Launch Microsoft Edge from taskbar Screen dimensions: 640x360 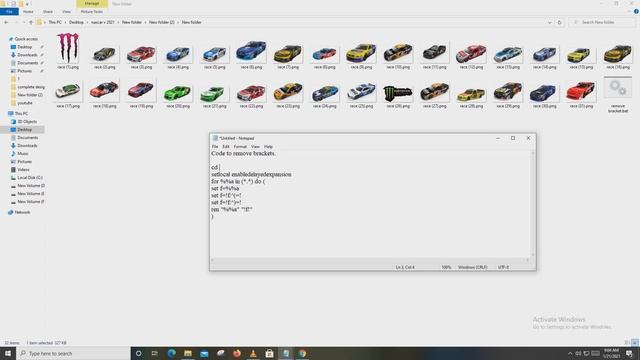click(171, 353)
